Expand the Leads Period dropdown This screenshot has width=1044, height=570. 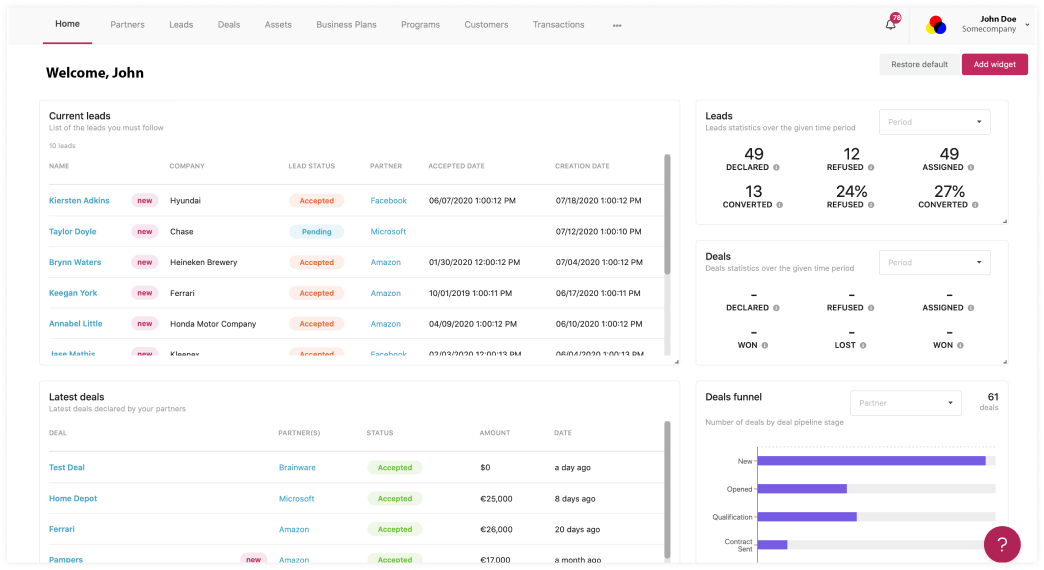pyautogui.click(x=934, y=122)
